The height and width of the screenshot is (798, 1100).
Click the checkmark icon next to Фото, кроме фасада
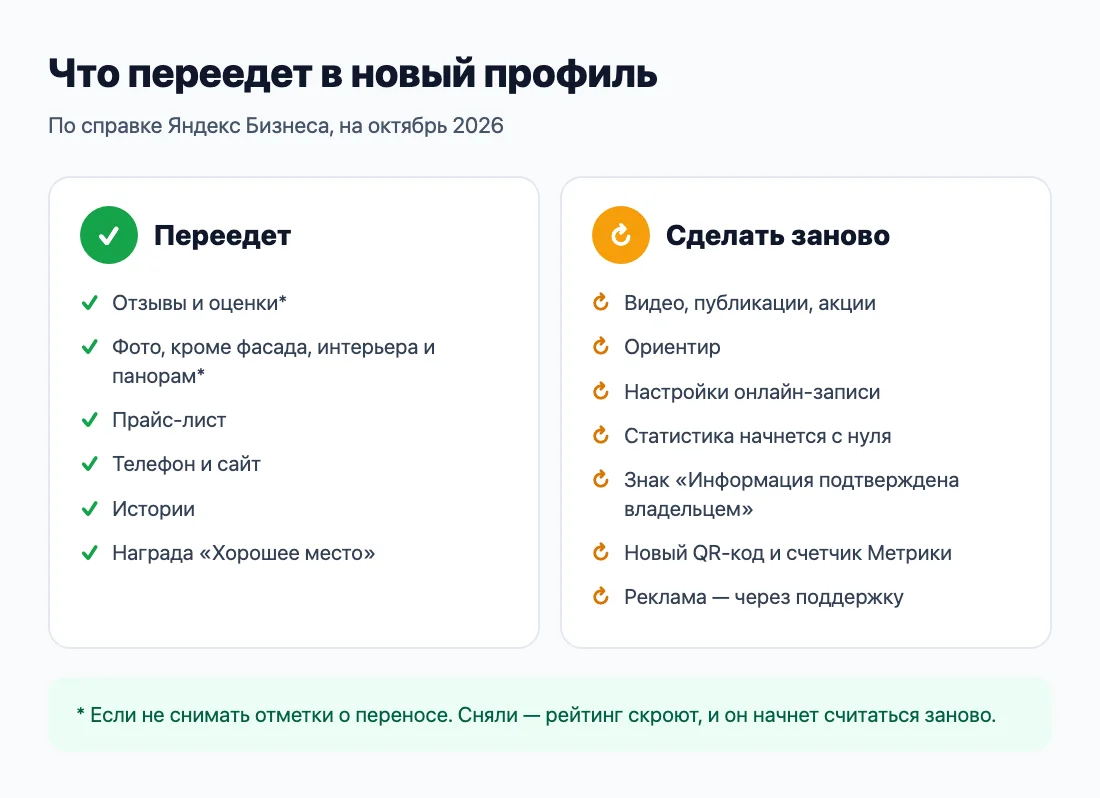tap(90, 347)
